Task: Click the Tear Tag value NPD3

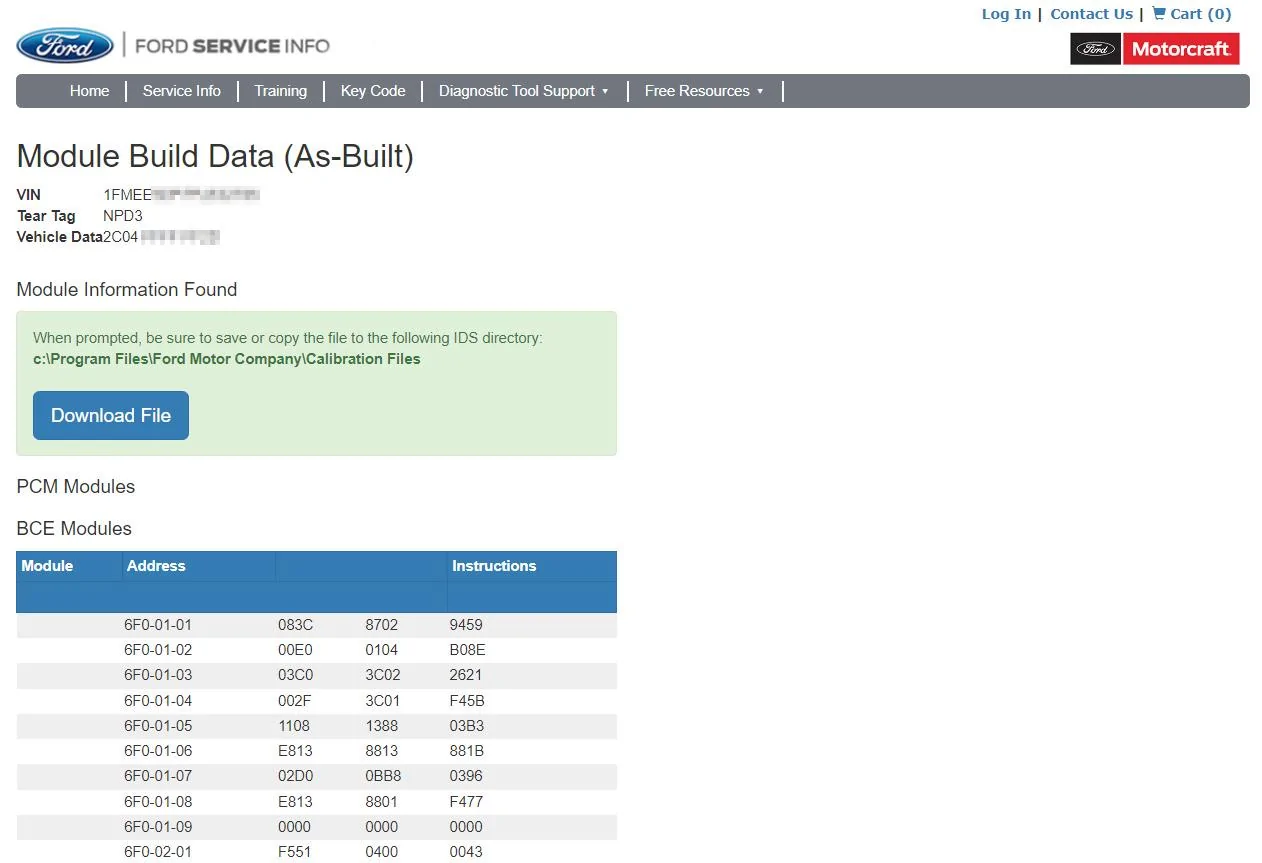Action: 123,216
